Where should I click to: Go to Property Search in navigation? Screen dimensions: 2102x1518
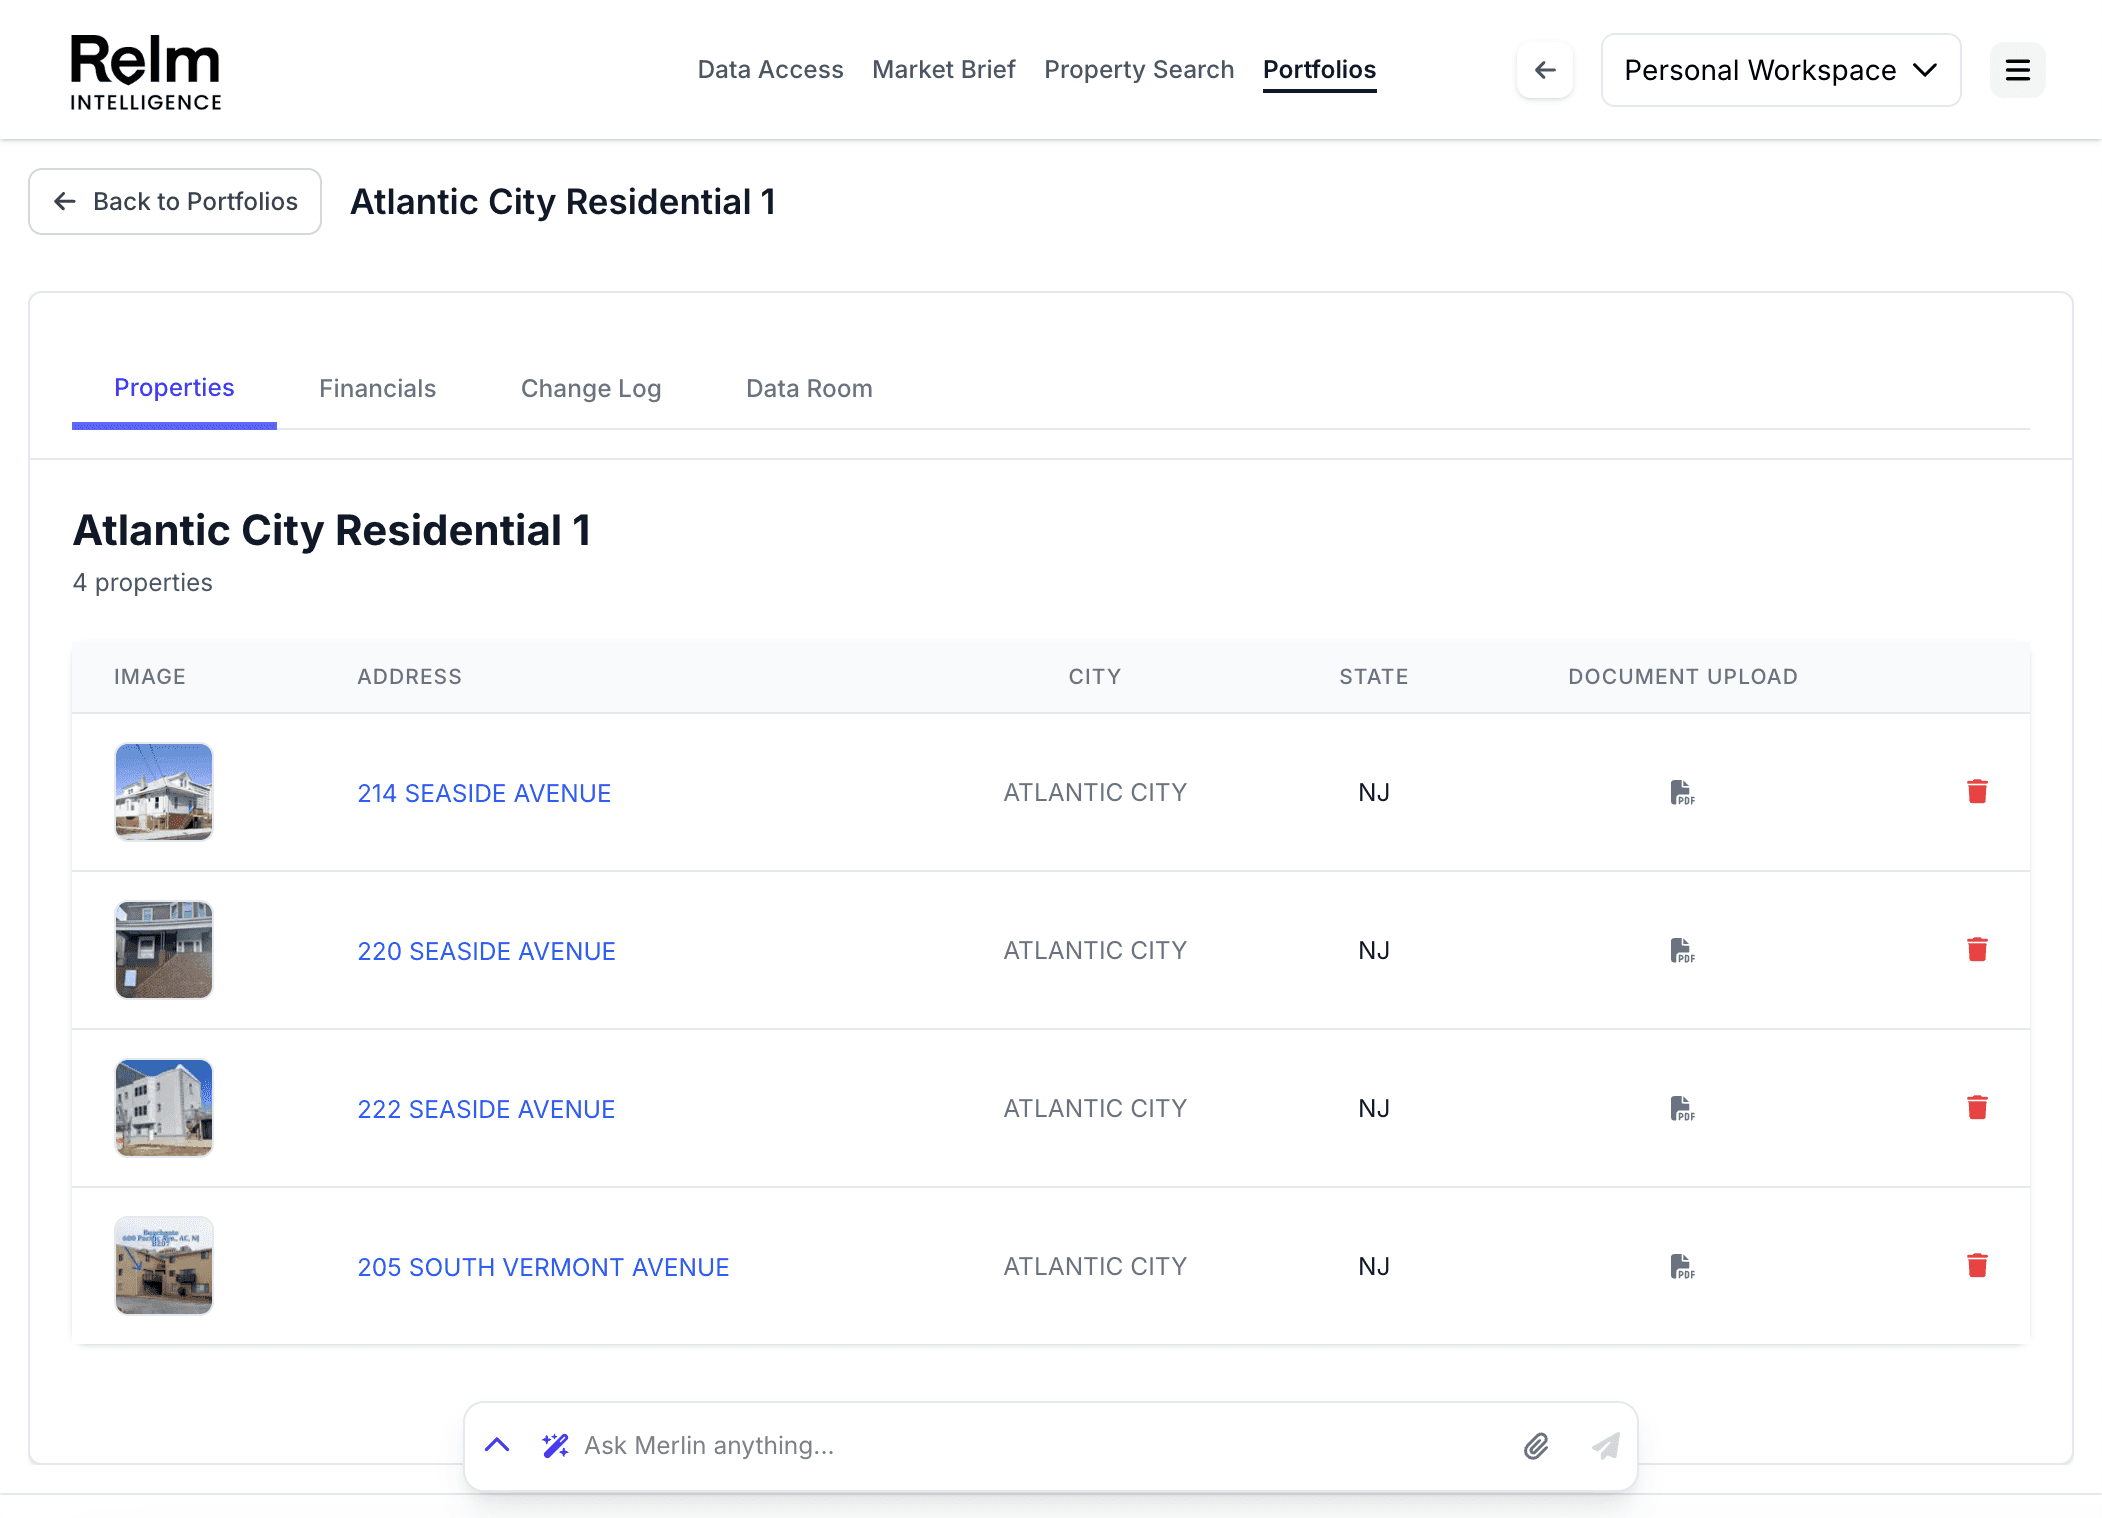tap(1139, 70)
